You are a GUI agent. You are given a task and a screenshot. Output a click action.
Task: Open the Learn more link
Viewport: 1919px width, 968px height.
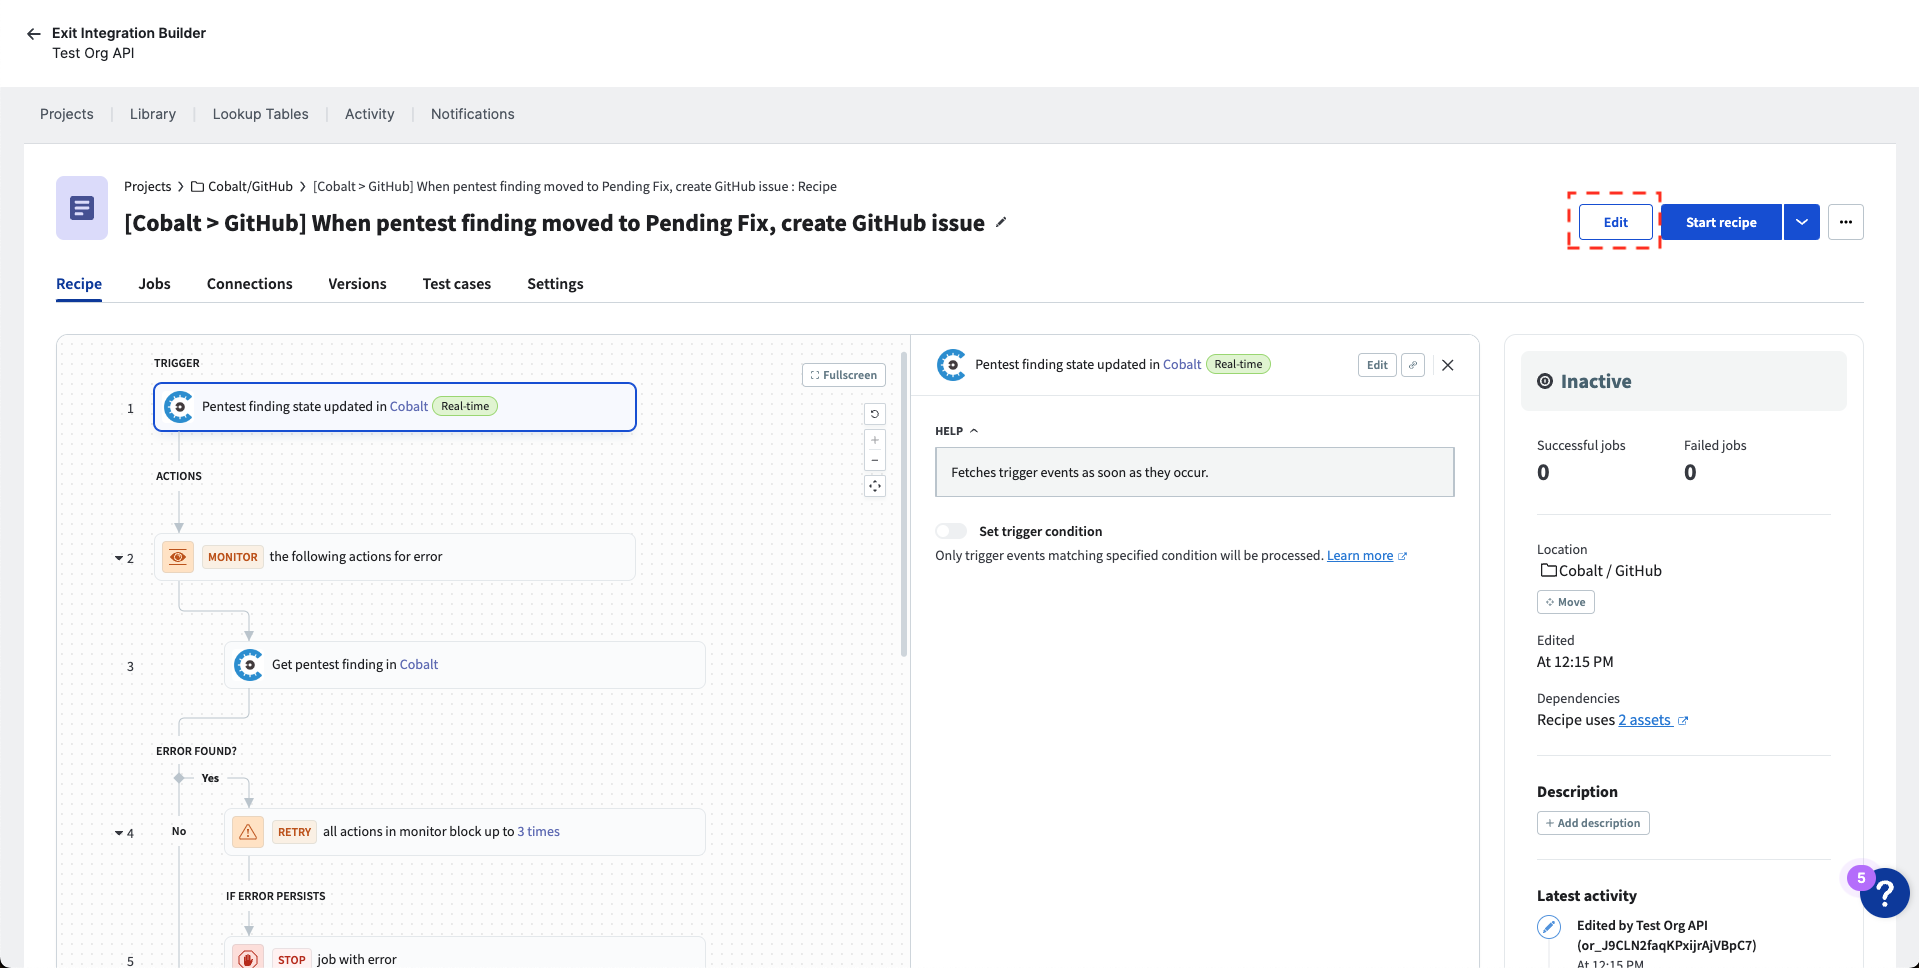[1359, 556]
